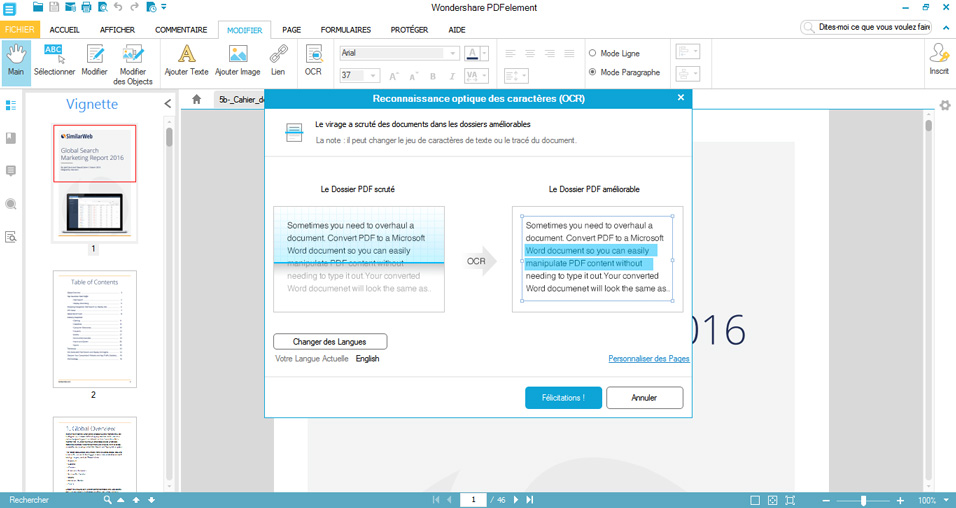
Task: Click the full screen icon in status bar
Action: (790, 500)
